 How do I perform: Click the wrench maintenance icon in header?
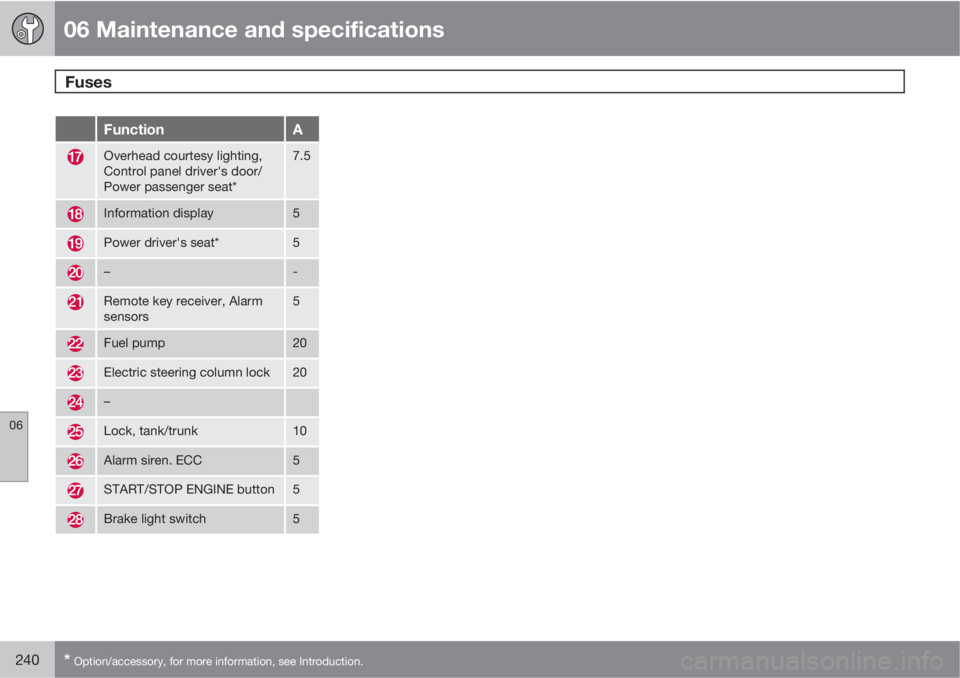[28, 29]
